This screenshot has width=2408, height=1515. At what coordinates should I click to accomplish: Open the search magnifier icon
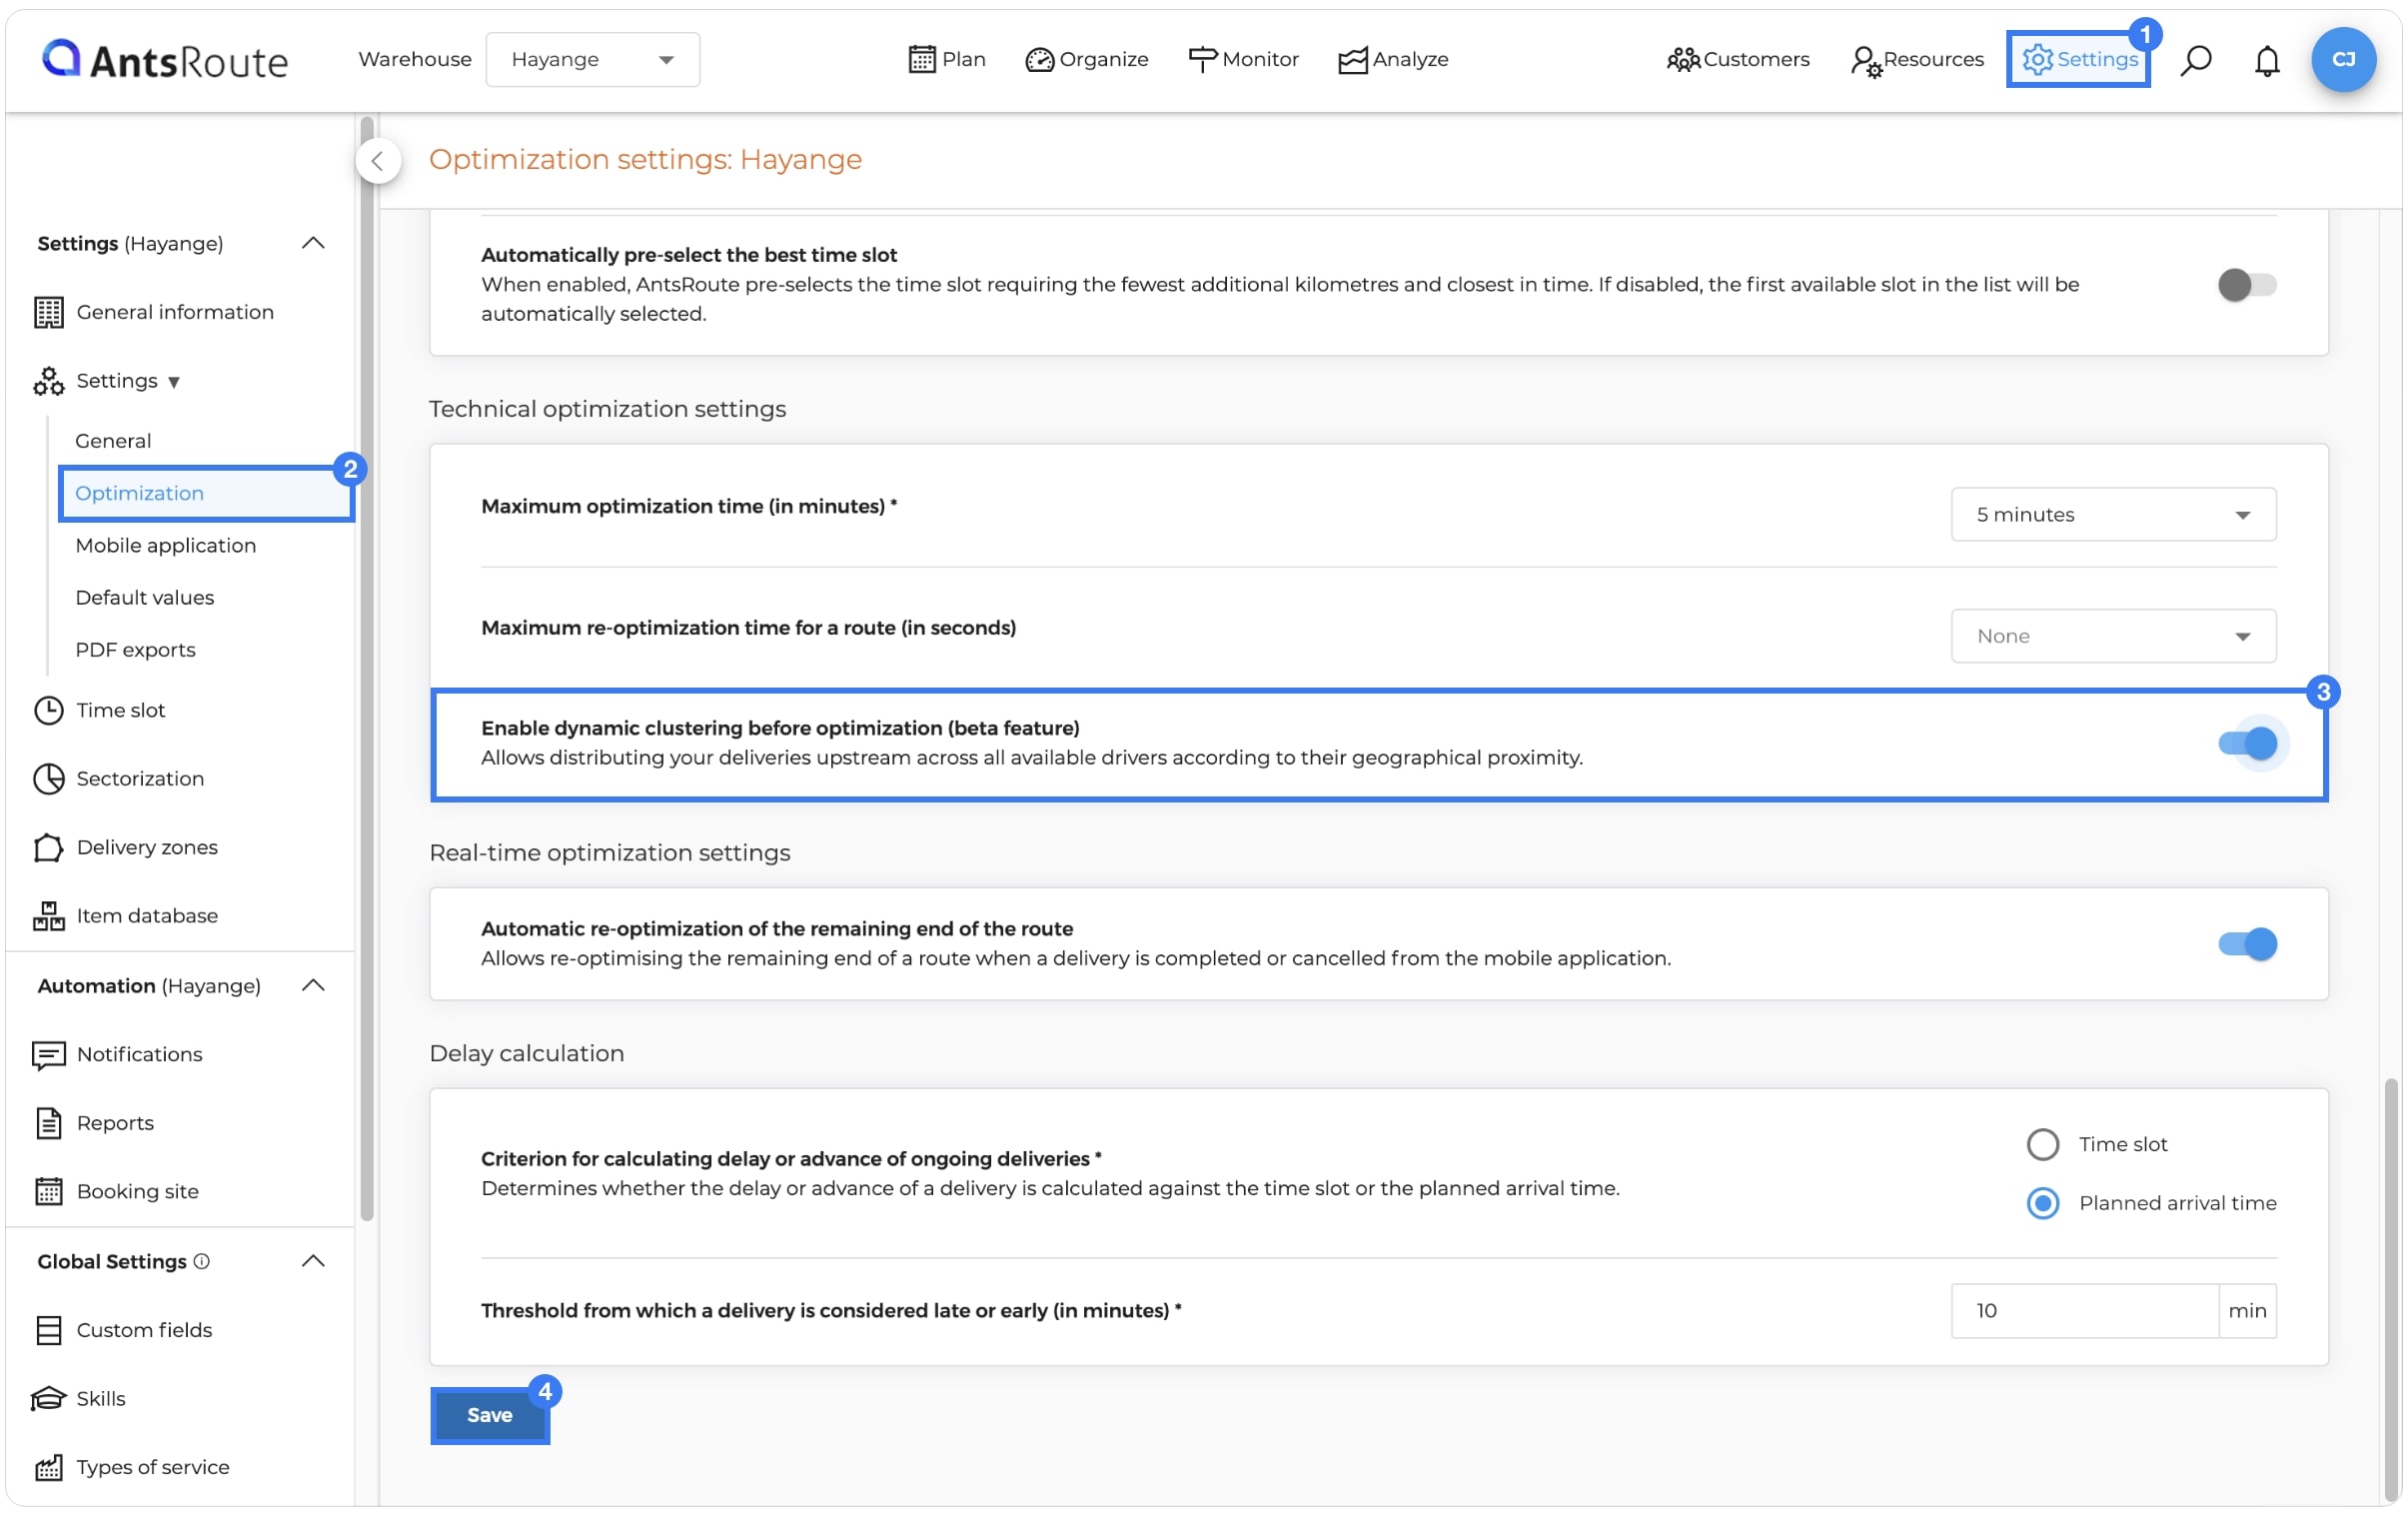(x=2195, y=60)
